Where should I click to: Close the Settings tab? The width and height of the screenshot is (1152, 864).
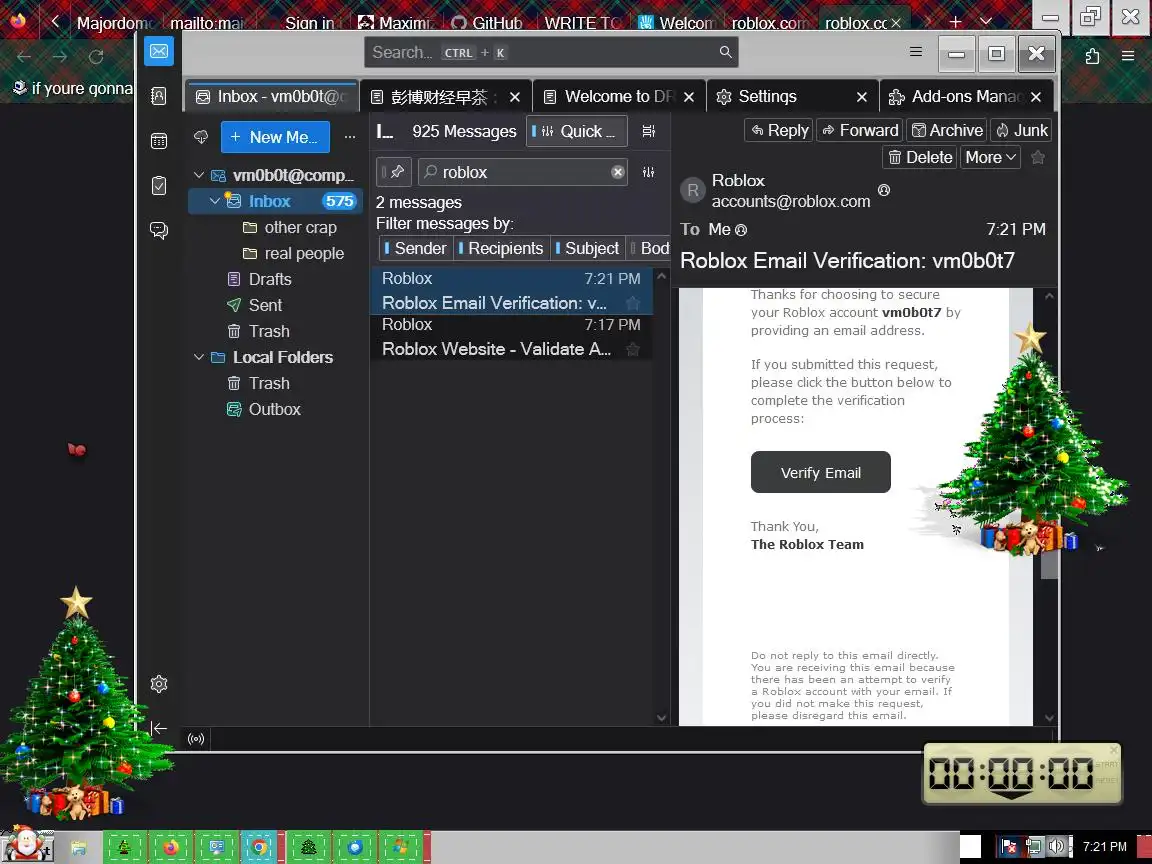pos(862,97)
